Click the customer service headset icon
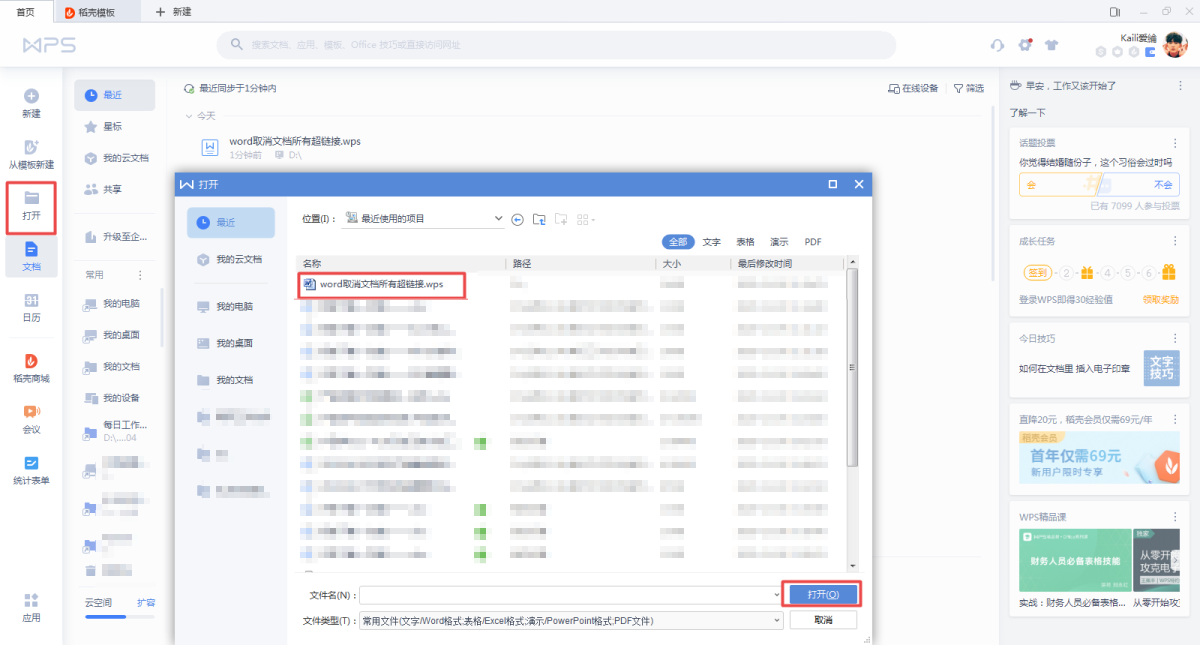The height and width of the screenshot is (645, 1200). 997,45
